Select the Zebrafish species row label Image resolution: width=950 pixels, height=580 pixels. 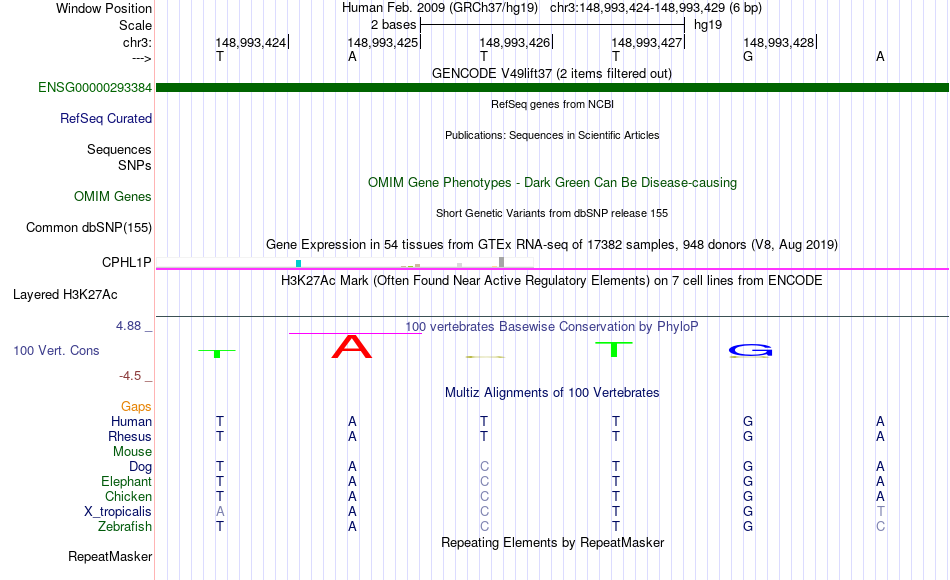(125, 526)
